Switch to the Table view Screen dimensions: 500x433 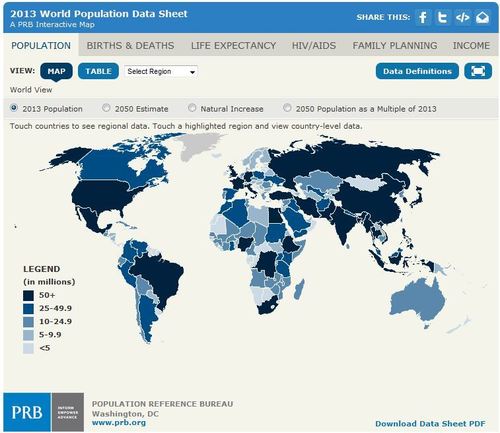pos(98,71)
